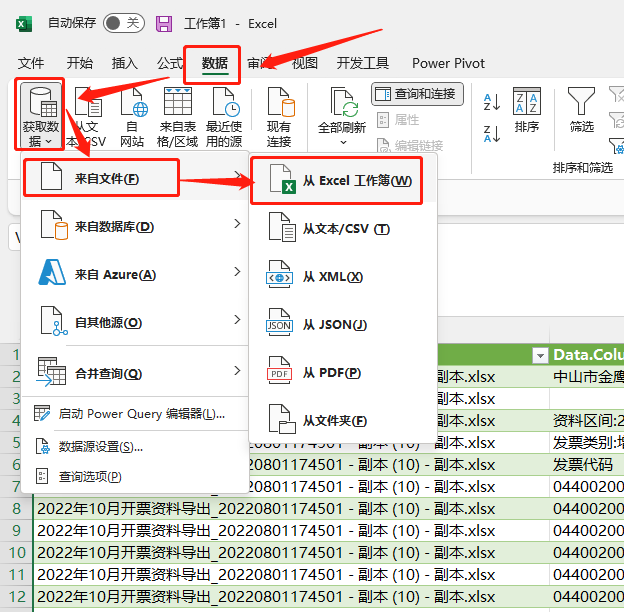Click the chevron beside 来自 Azure(A)

click(237, 272)
